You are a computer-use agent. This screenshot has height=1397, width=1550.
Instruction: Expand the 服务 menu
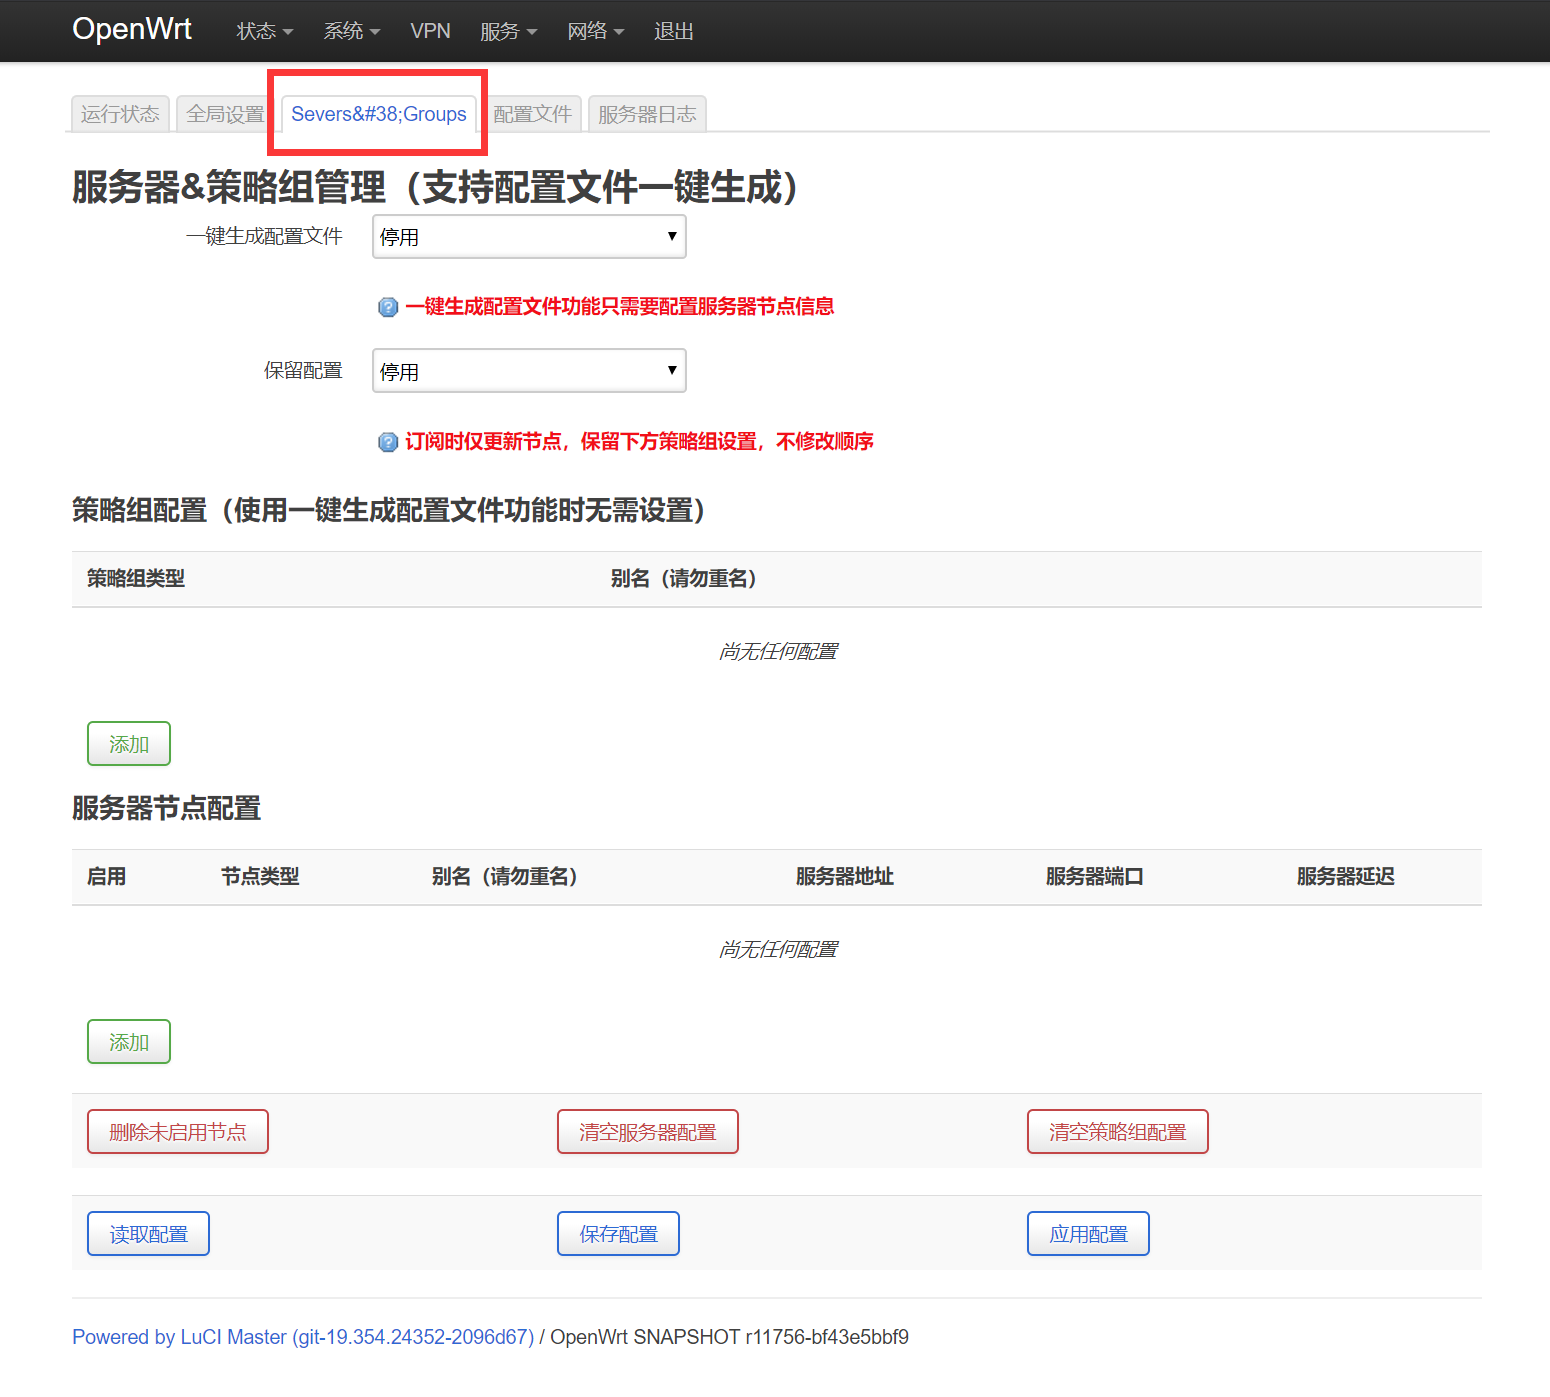(509, 31)
